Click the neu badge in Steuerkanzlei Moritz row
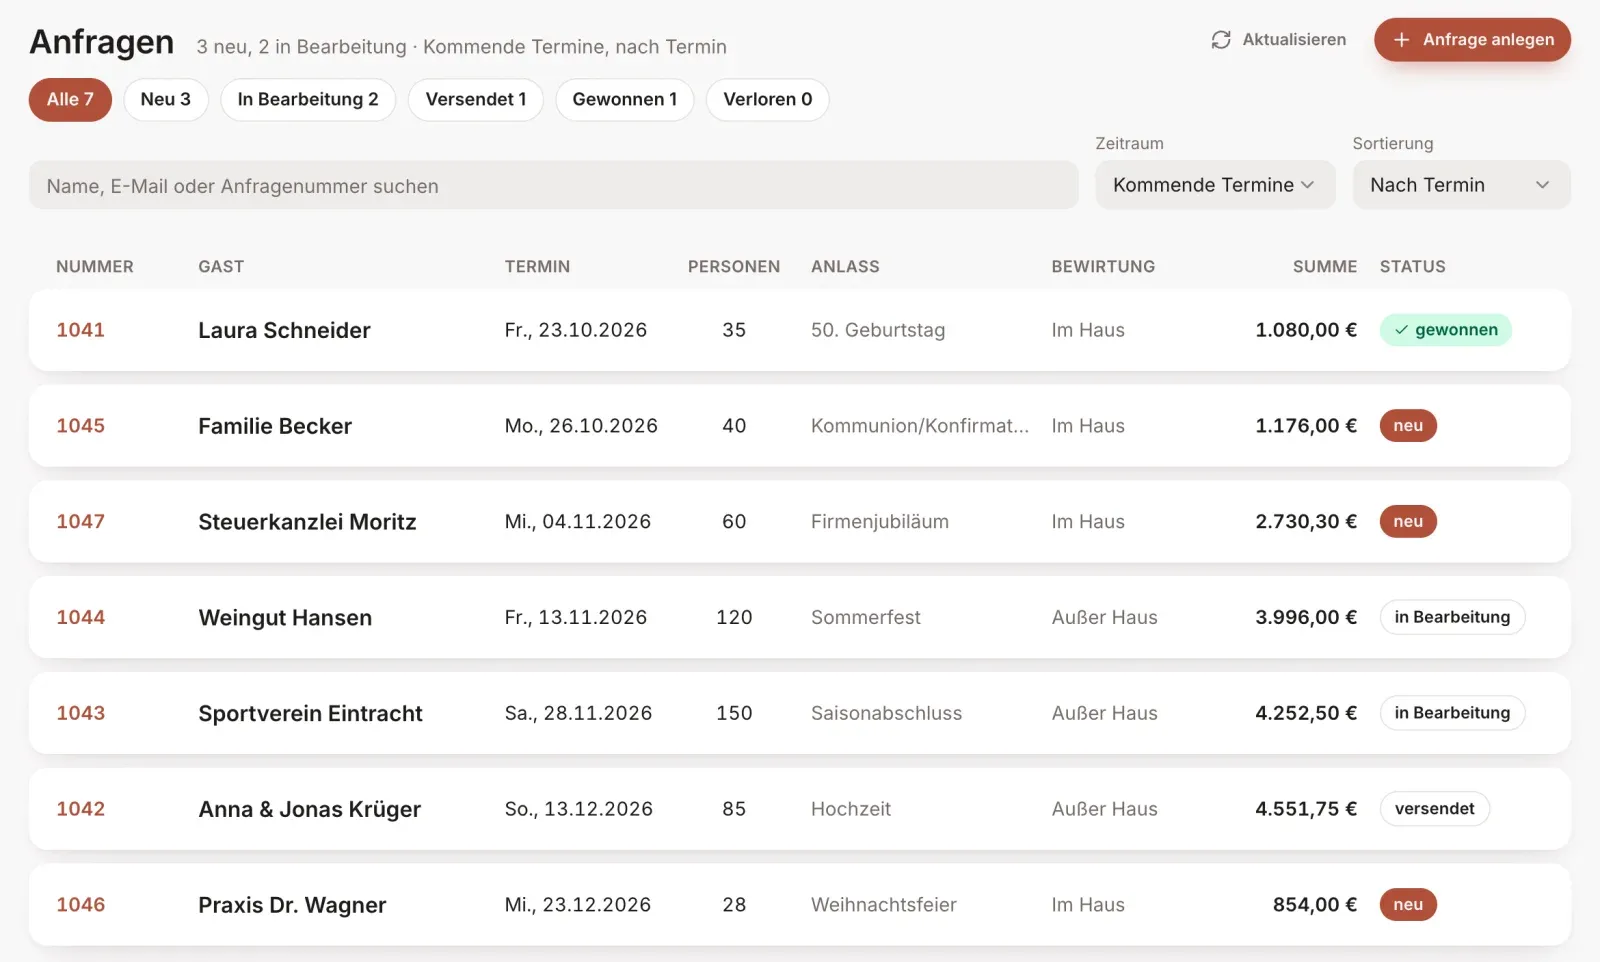Screen dimensions: 1600x962 [1408, 522]
